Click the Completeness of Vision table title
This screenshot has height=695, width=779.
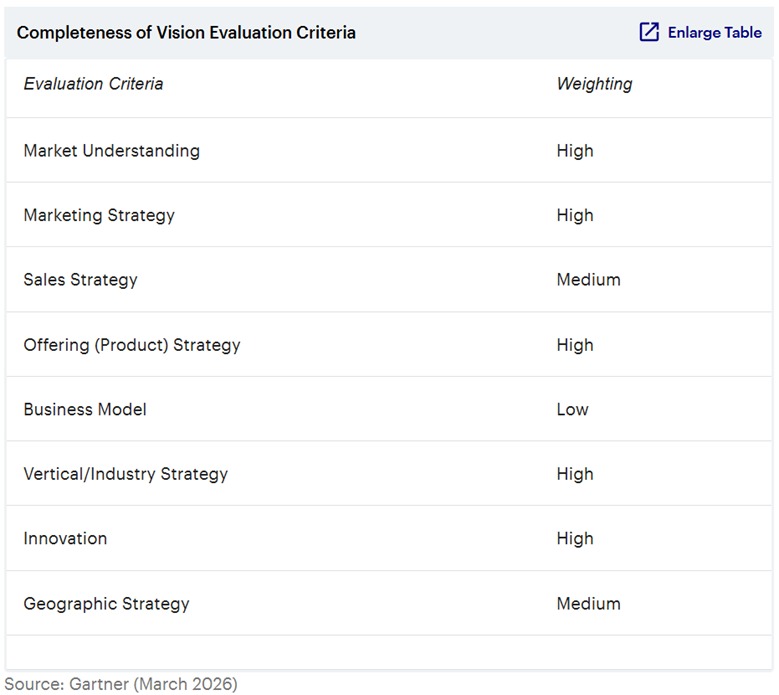pos(186,32)
